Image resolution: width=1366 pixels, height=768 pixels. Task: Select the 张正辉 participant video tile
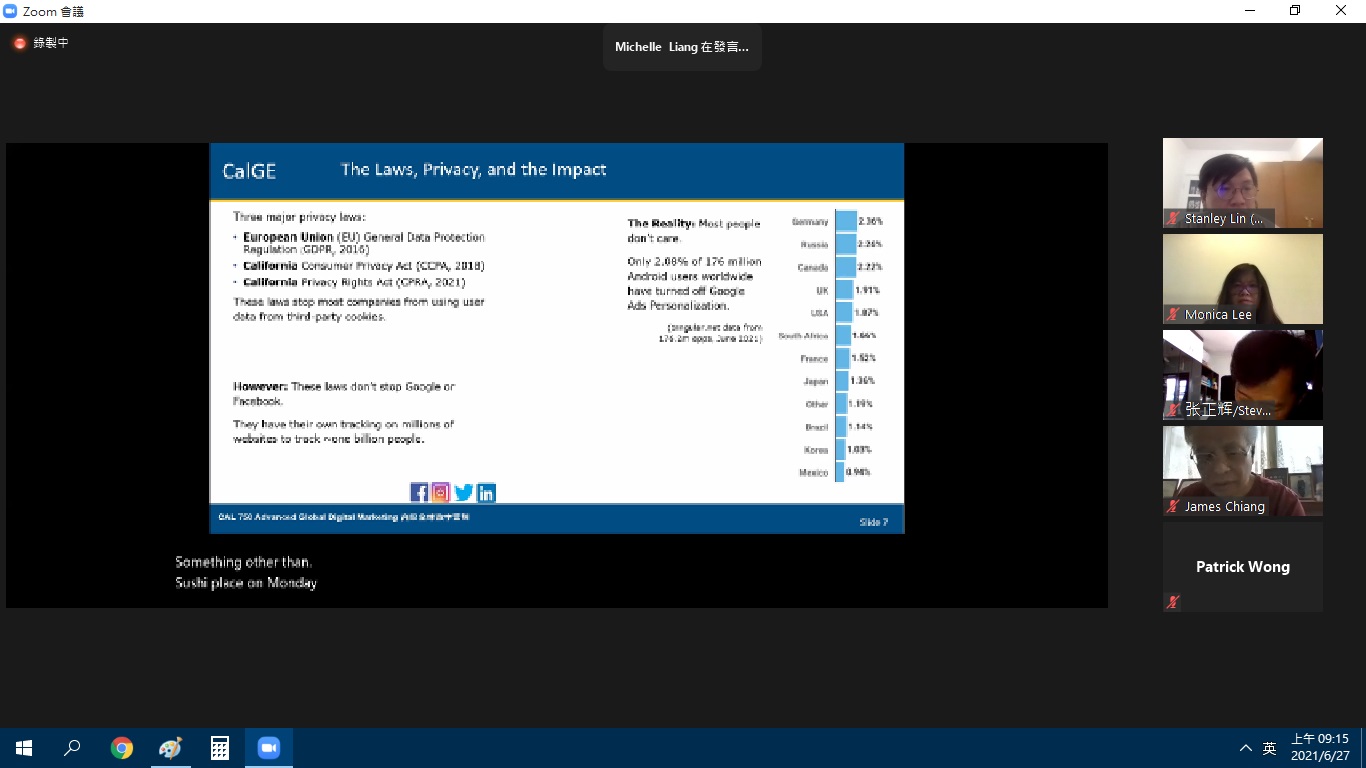(1242, 374)
